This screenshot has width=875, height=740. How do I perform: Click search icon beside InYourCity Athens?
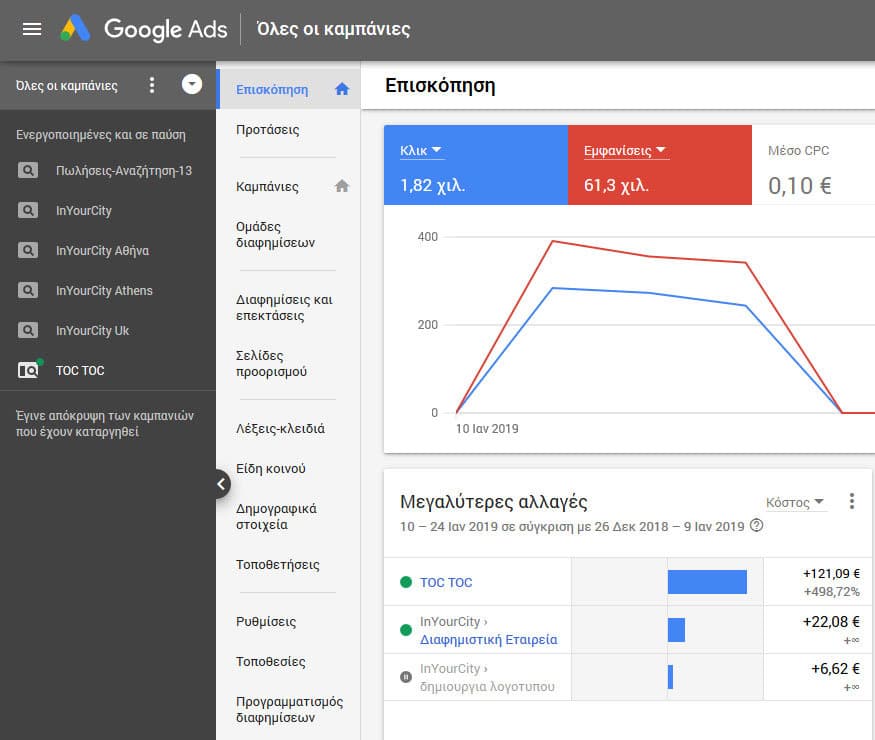click(x=28, y=290)
